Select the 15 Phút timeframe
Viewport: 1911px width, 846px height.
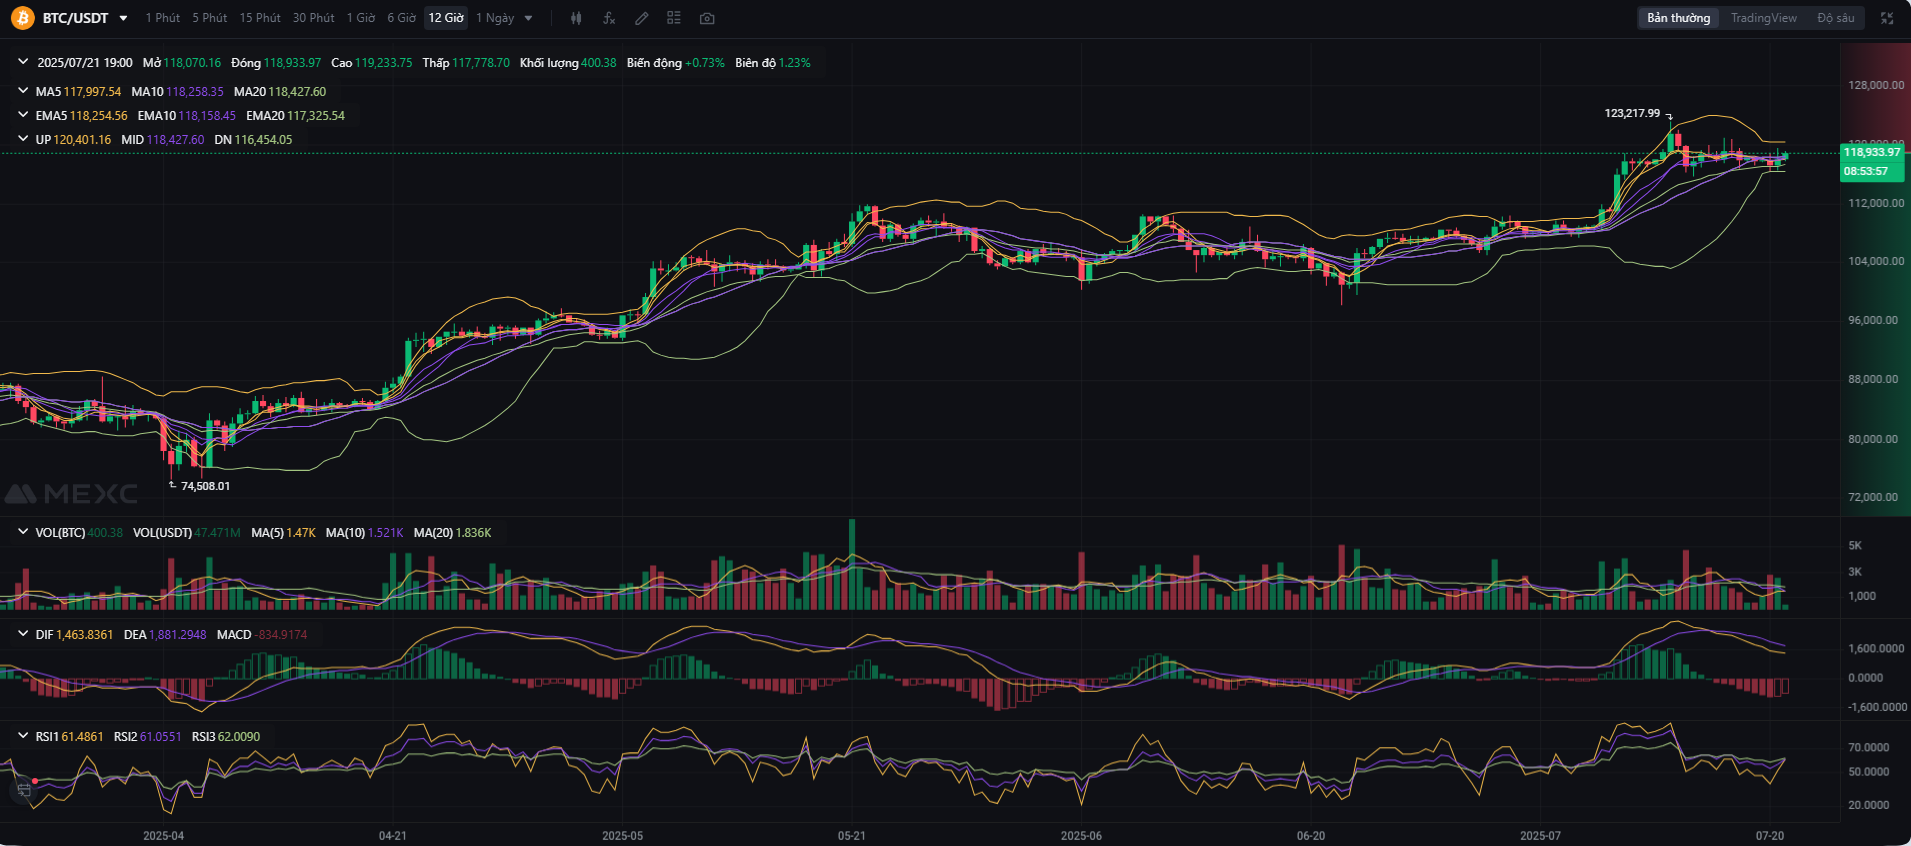(260, 18)
